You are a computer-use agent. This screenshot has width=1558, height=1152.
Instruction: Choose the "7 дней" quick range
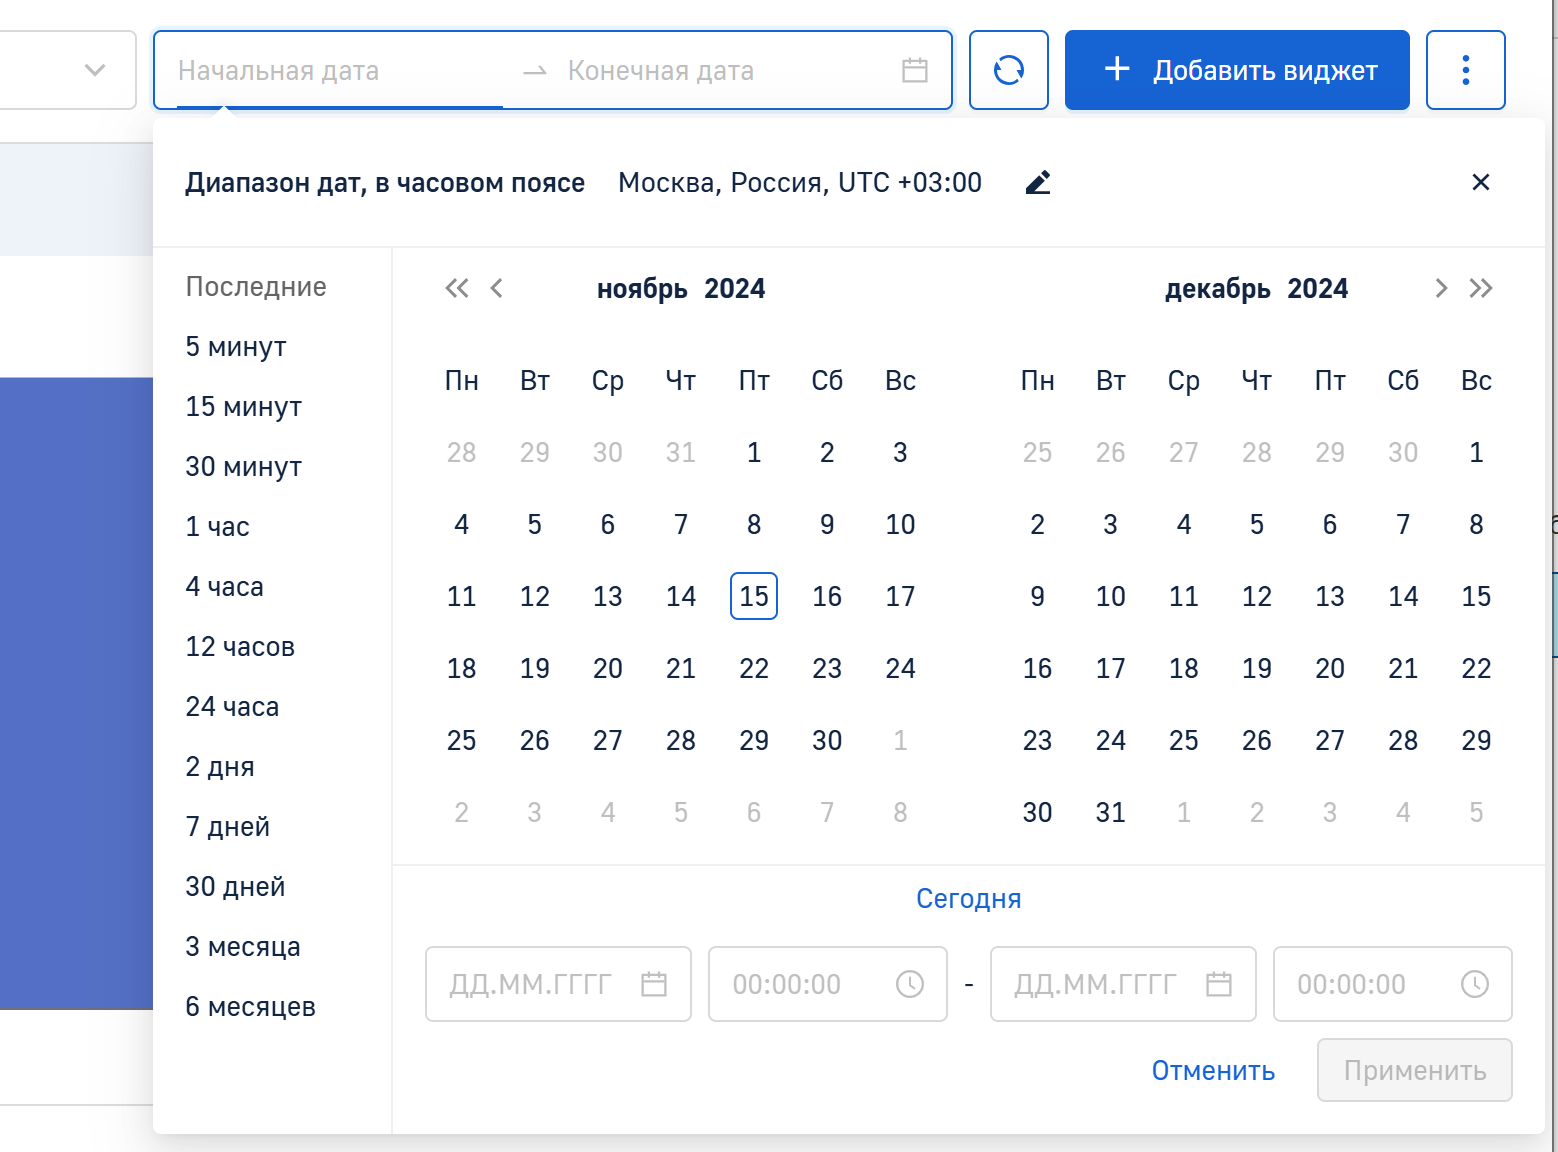tap(228, 827)
